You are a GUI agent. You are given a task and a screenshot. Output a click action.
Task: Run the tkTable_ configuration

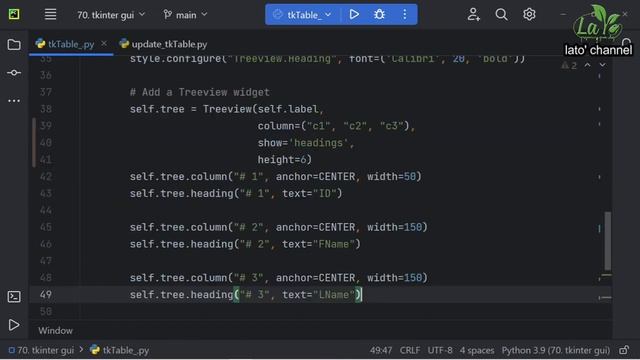(x=354, y=15)
